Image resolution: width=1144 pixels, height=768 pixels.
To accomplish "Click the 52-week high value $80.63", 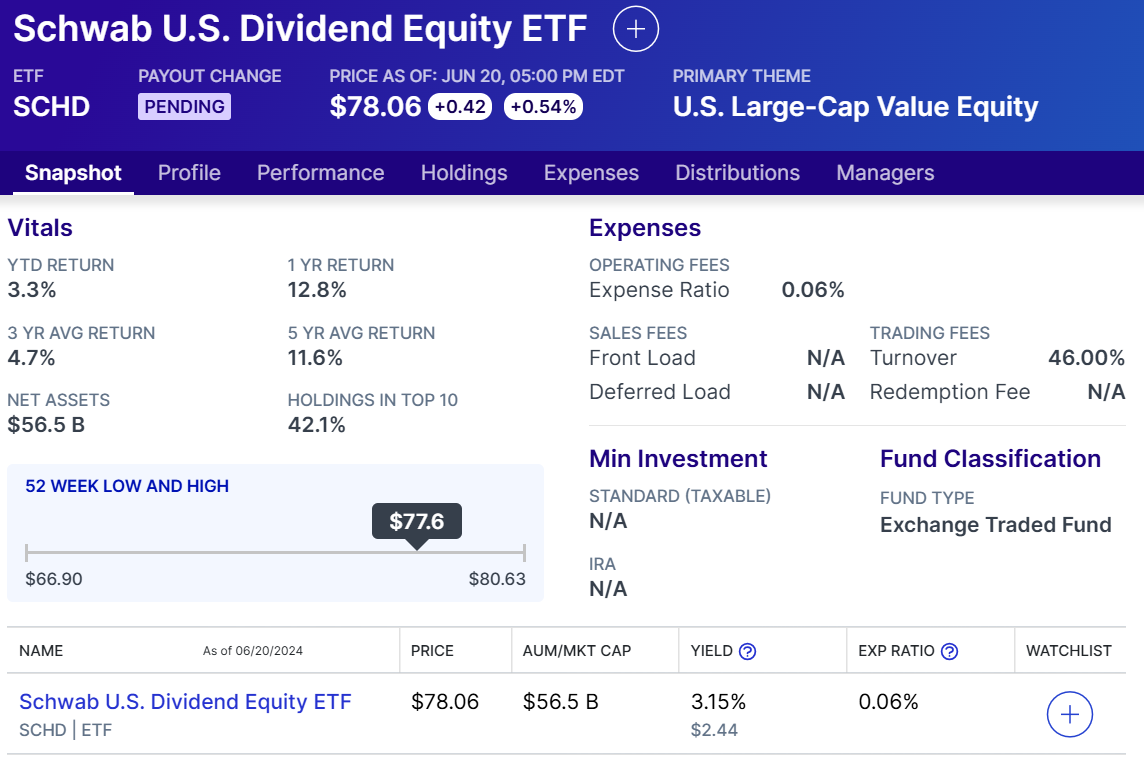I will 497,579.
